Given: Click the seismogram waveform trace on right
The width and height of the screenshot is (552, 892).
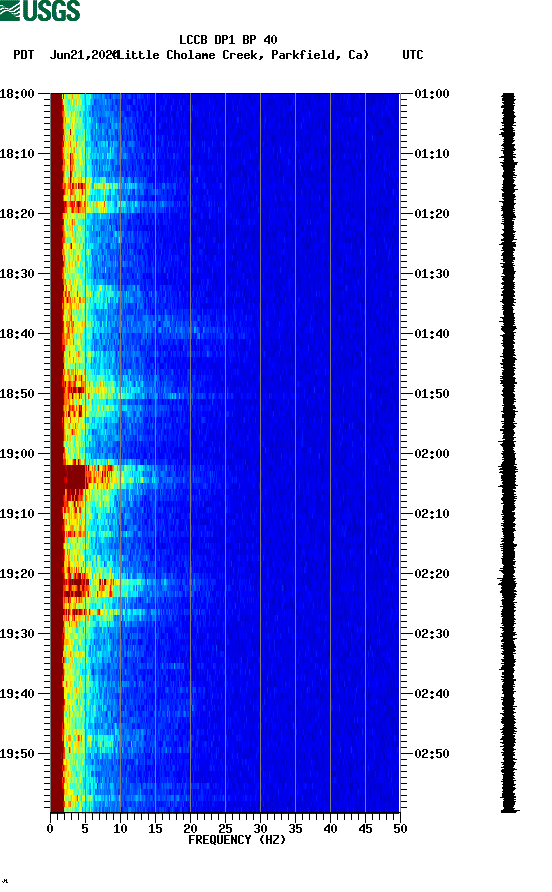Looking at the screenshot, I should [508, 453].
